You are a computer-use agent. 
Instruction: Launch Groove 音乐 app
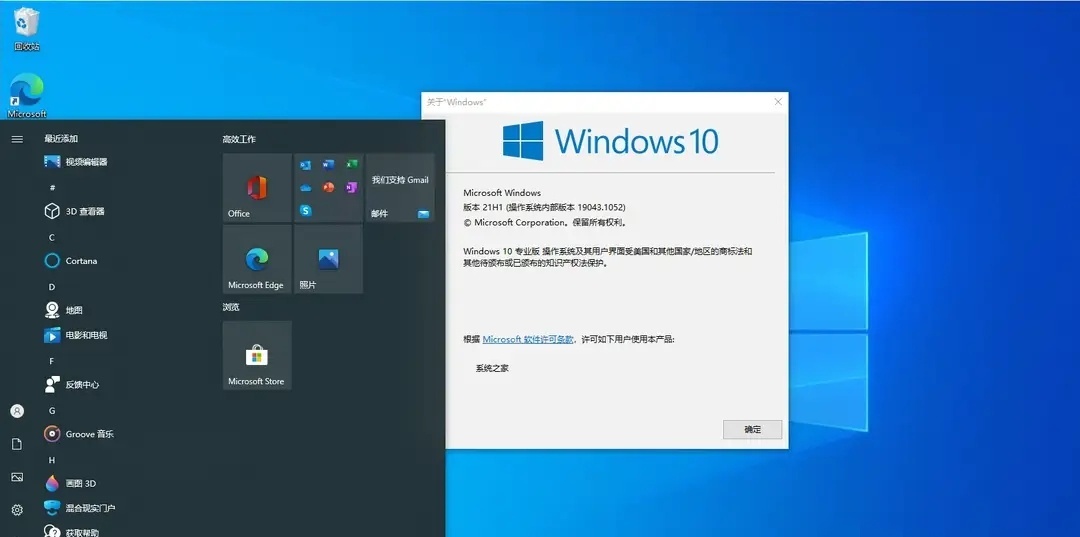pyautogui.click(x=79, y=434)
